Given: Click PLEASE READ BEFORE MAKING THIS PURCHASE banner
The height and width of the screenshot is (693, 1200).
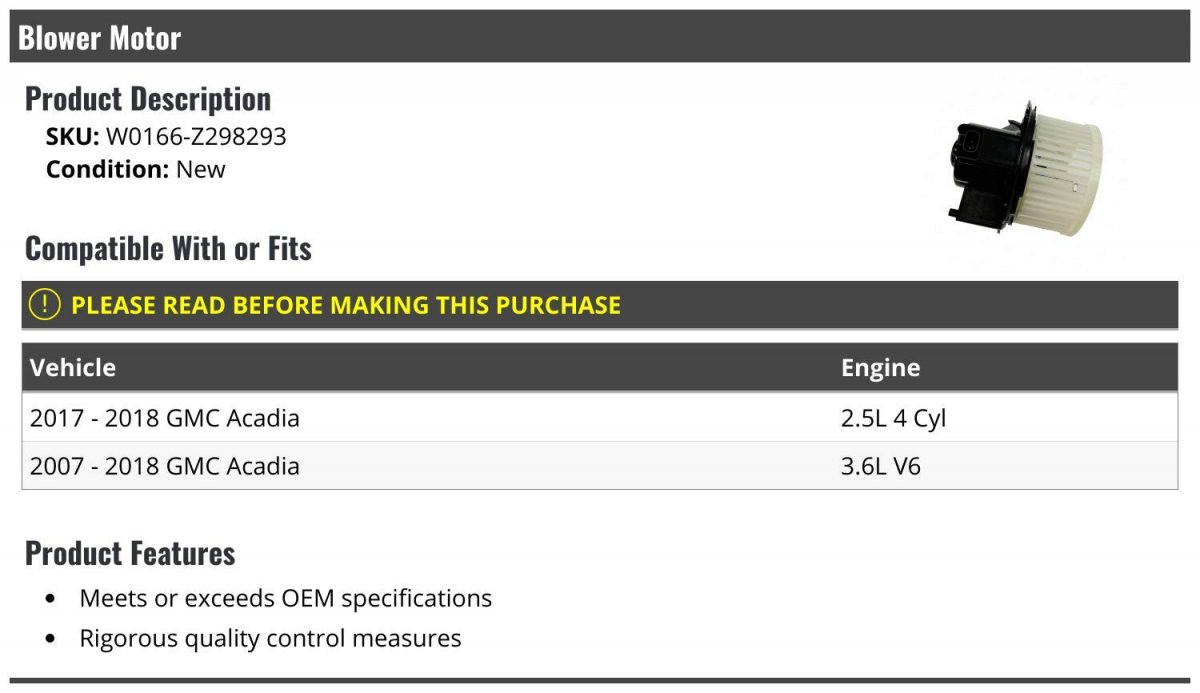Looking at the screenshot, I should pos(600,305).
